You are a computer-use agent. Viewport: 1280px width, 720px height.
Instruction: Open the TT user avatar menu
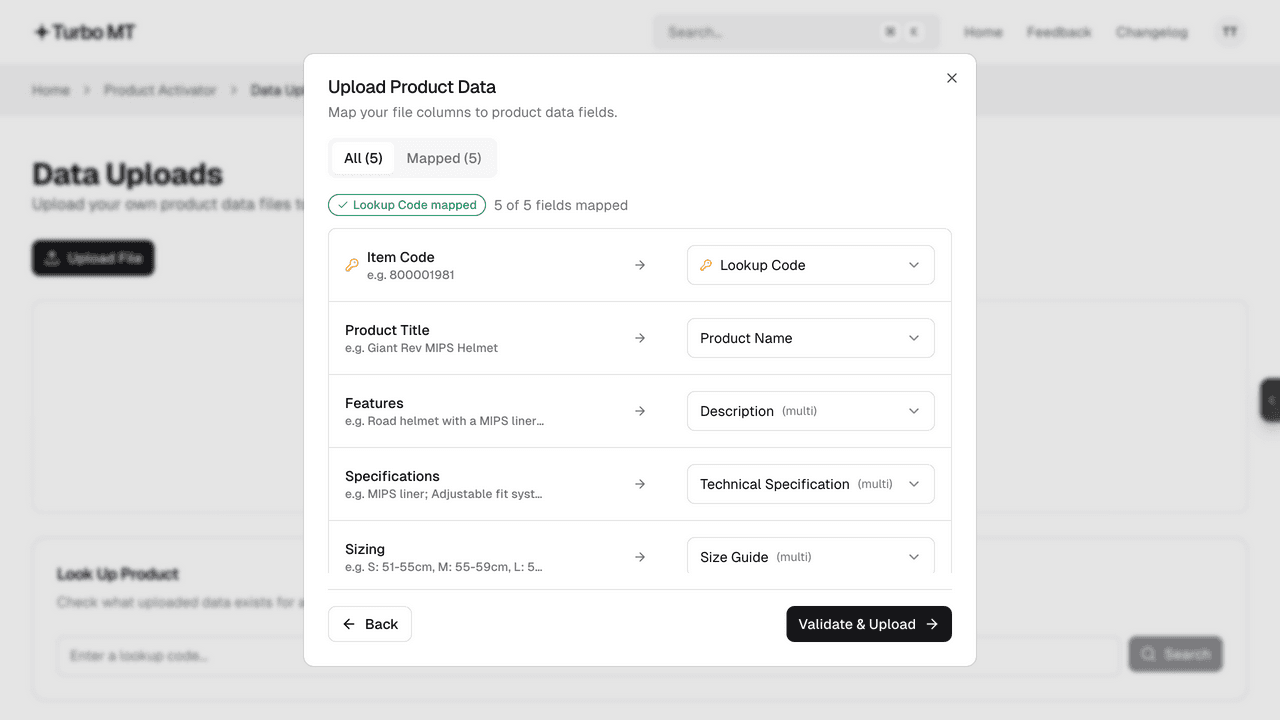[x=1230, y=32]
